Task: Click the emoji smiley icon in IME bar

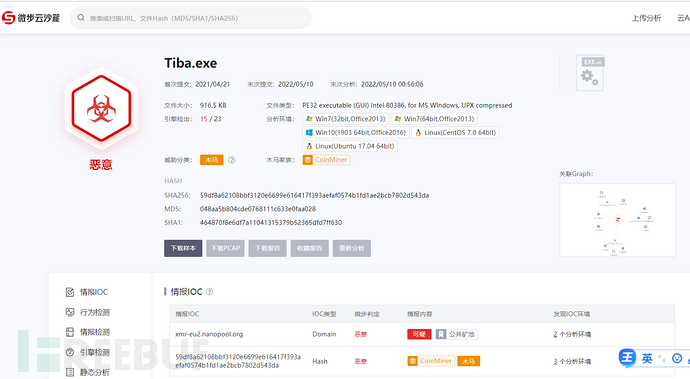Action: pos(677,359)
